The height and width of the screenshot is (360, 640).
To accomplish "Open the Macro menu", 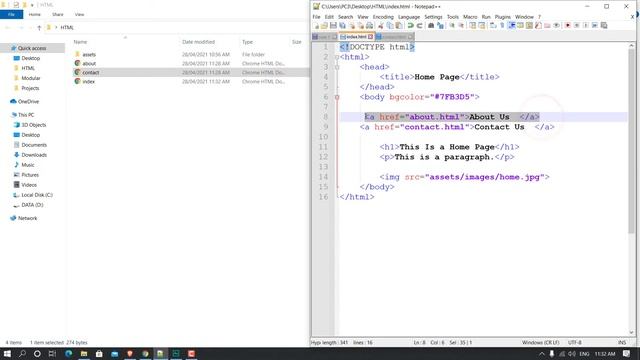I will [x=470, y=17].
